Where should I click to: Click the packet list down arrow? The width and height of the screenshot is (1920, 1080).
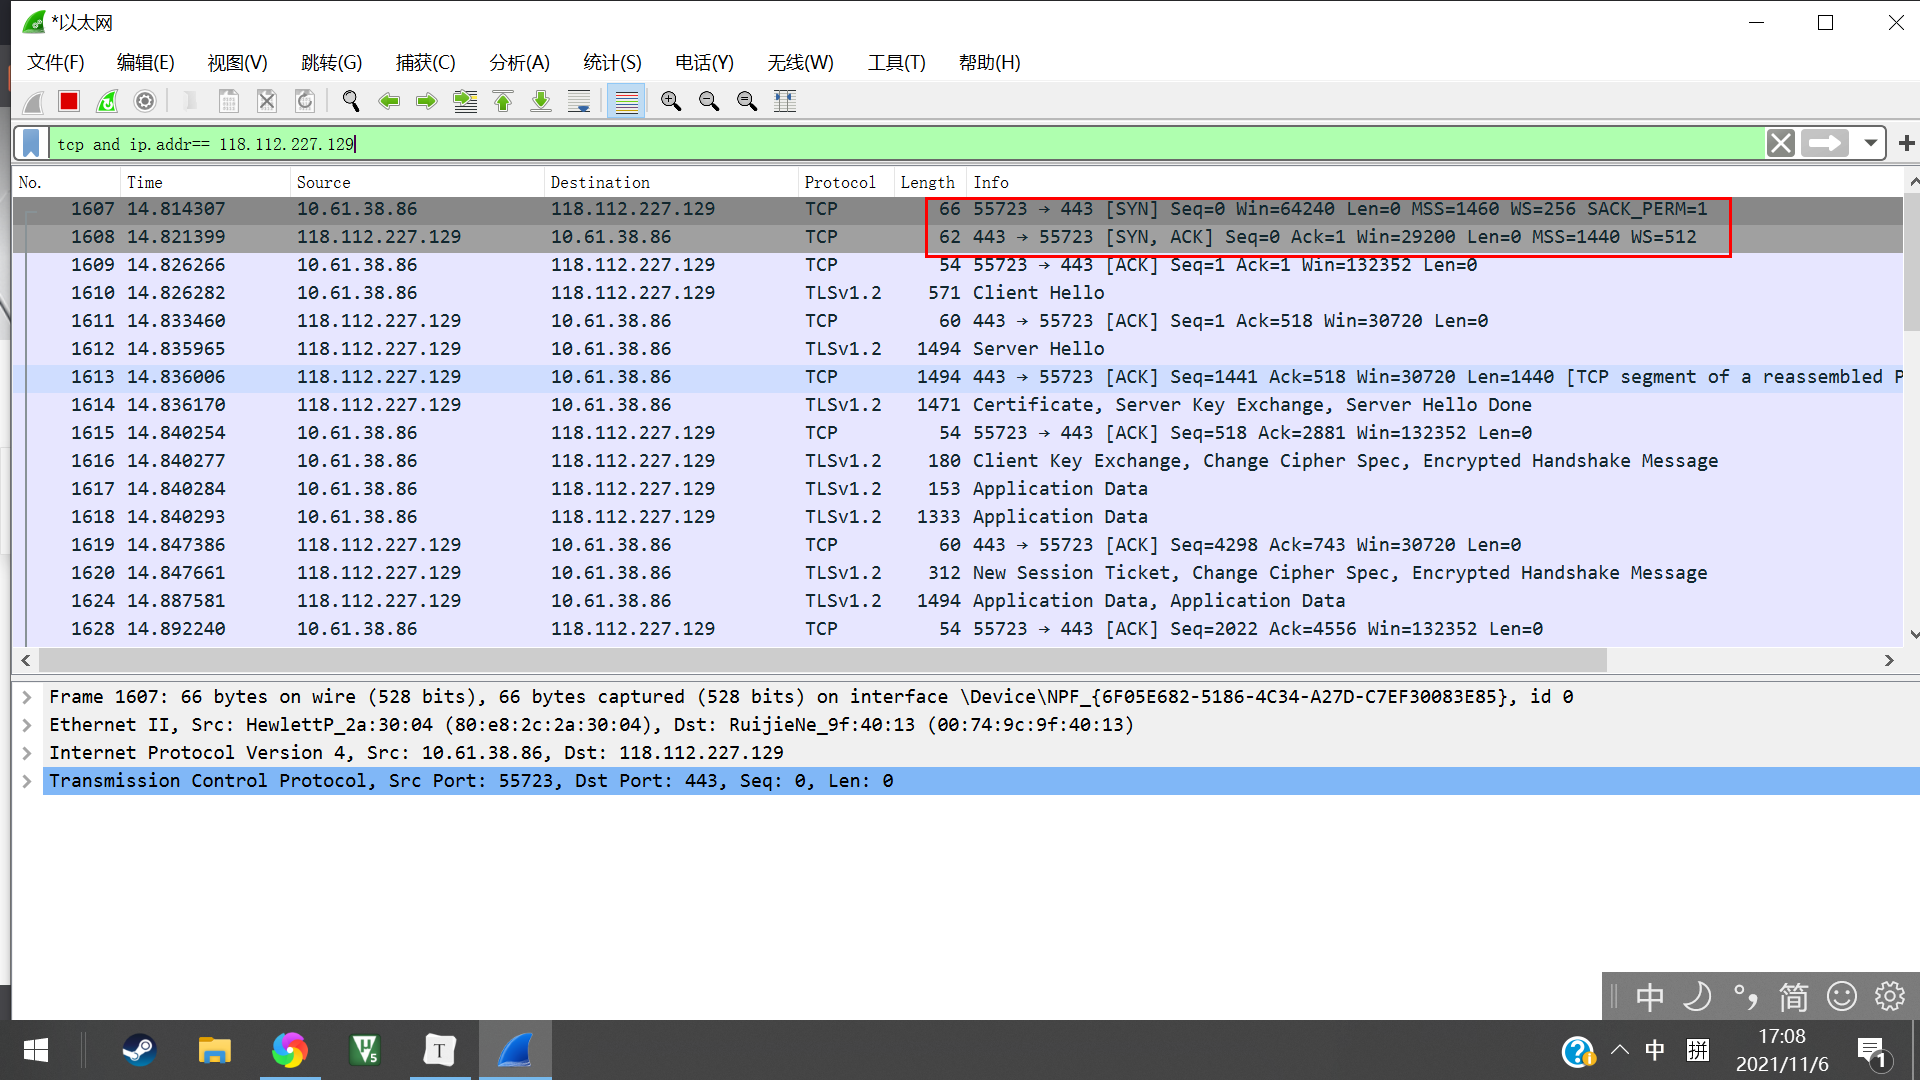click(1913, 634)
